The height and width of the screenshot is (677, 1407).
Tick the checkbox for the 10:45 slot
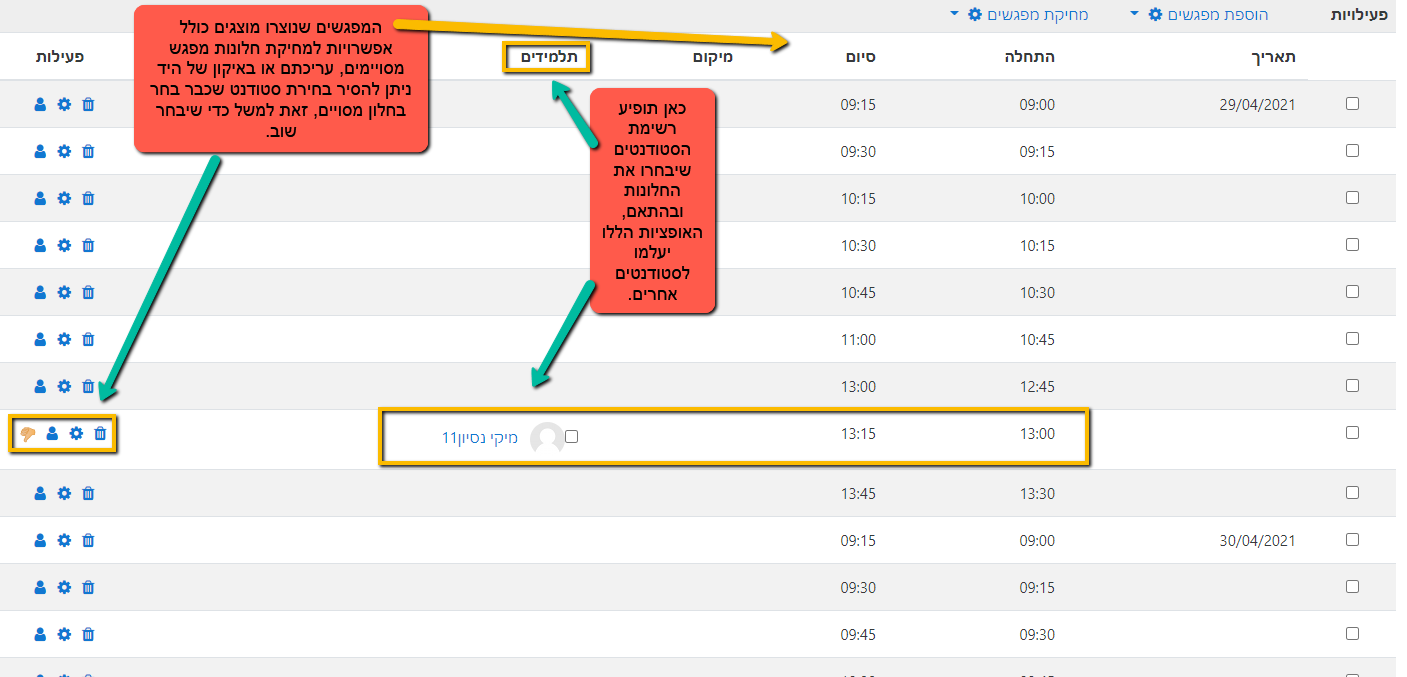[x=1352, y=339]
